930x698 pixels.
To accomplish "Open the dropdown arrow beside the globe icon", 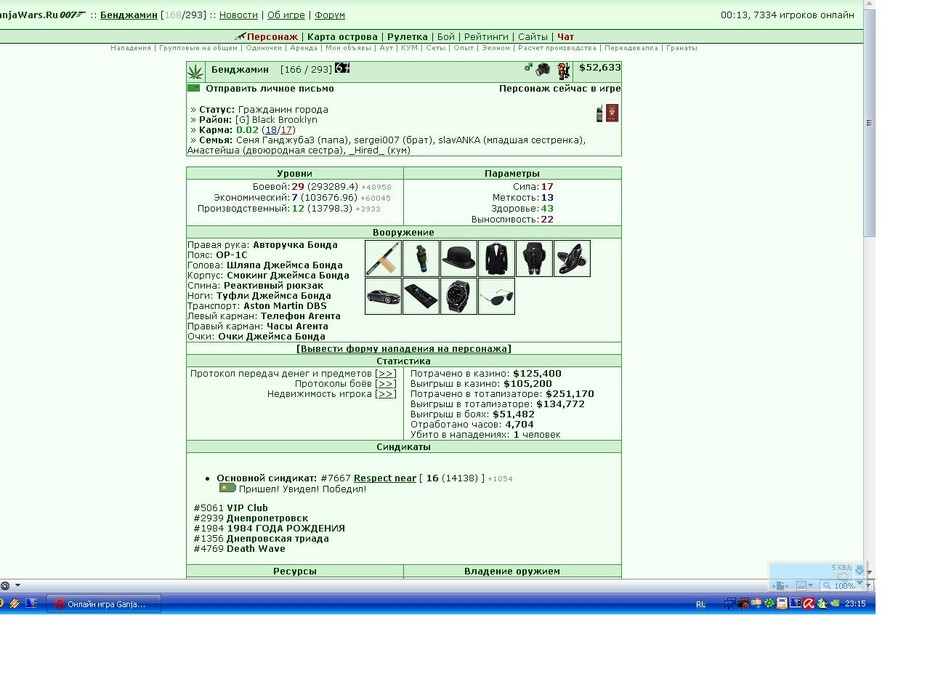I will (18, 585).
